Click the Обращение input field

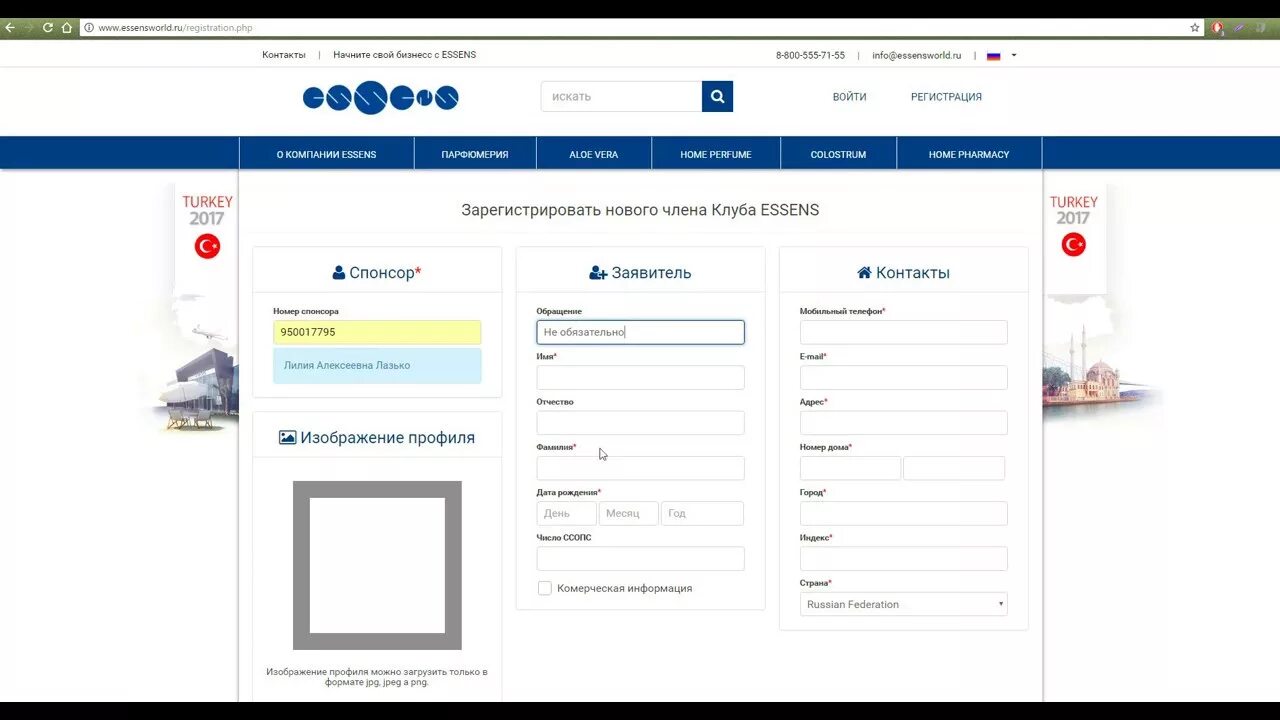(640, 332)
